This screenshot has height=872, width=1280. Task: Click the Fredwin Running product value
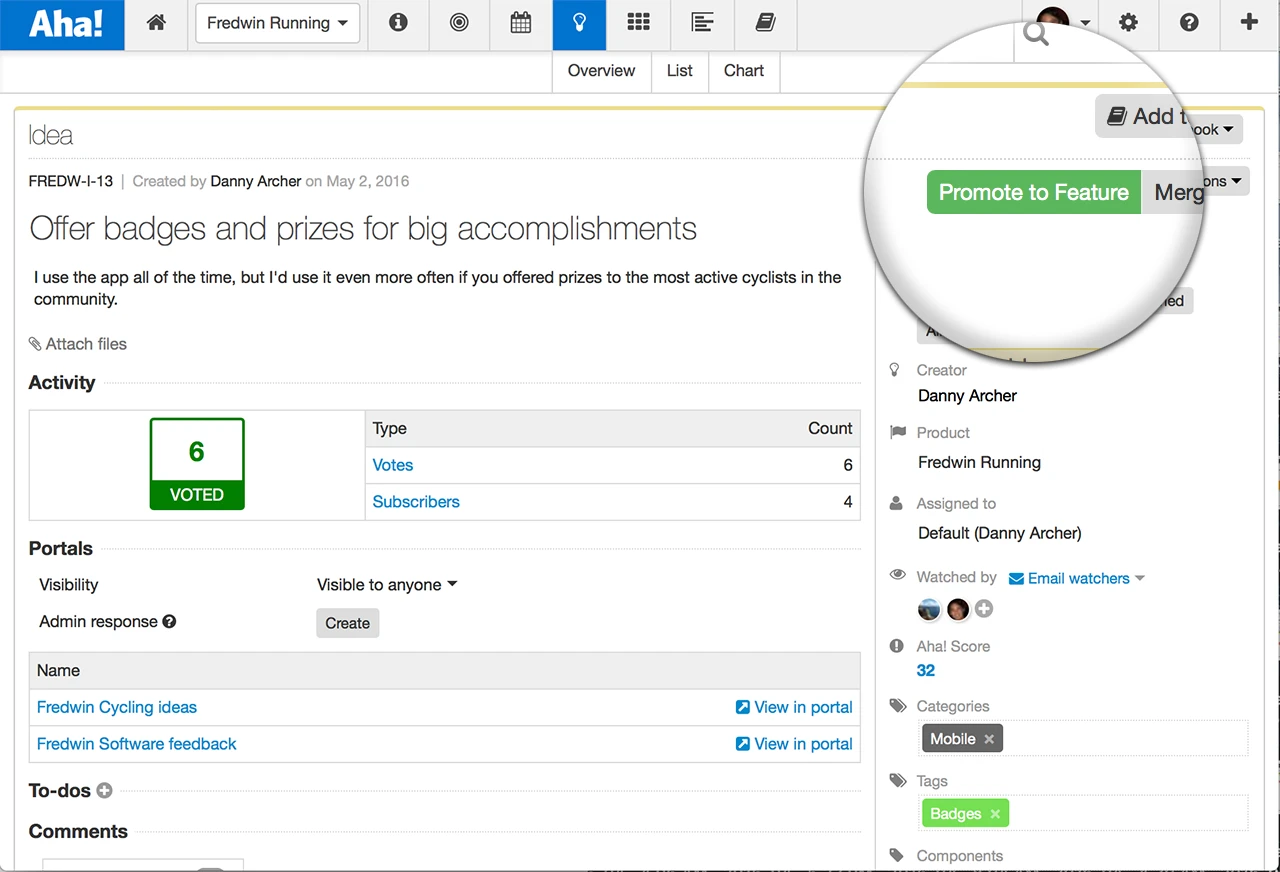point(980,463)
